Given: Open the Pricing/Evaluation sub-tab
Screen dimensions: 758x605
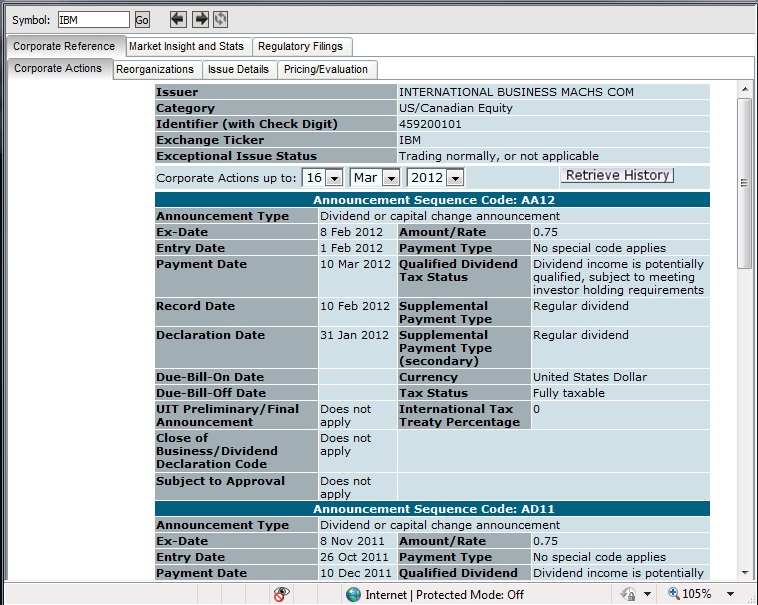Looking at the screenshot, I should point(326,70).
